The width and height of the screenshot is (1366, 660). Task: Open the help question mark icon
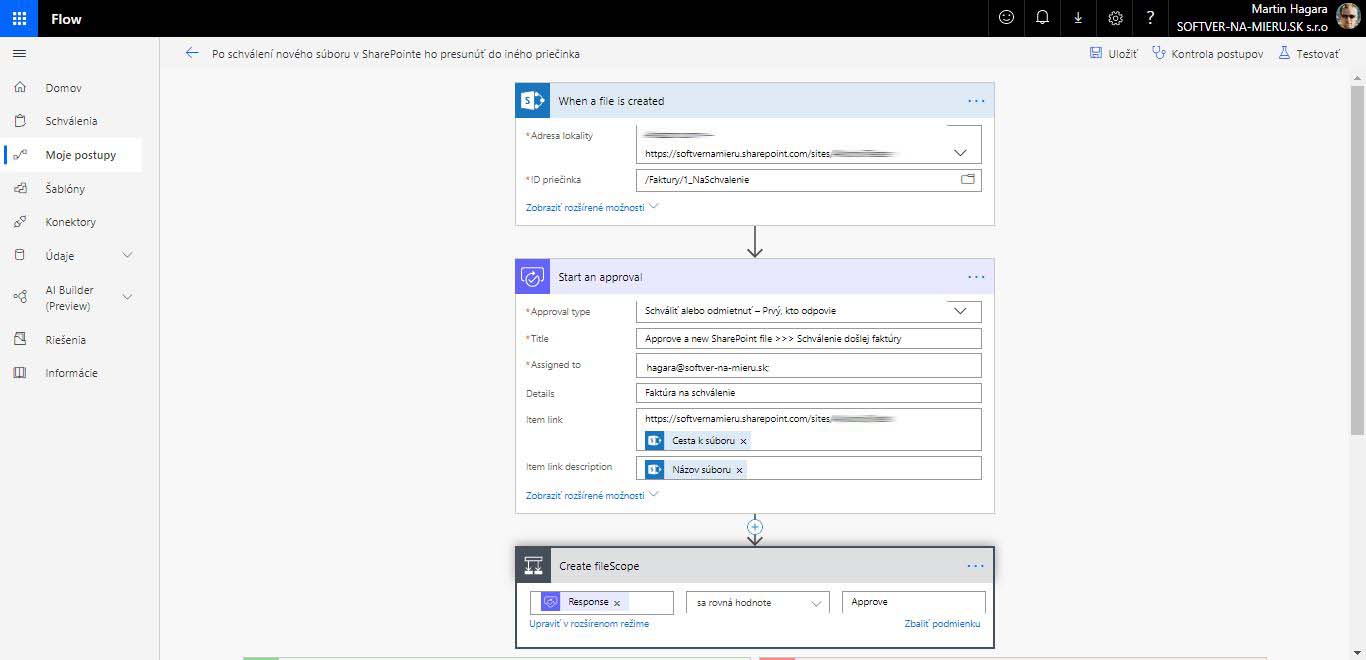[1152, 18]
